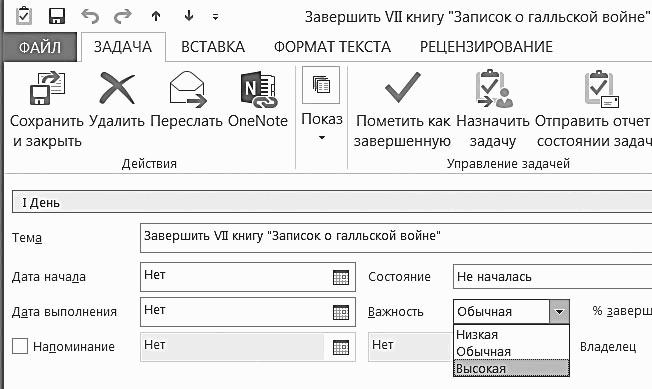The height and width of the screenshot is (389, 652).
Task: Expand the Показ dropdown arrow
Action: pos(321,138)
